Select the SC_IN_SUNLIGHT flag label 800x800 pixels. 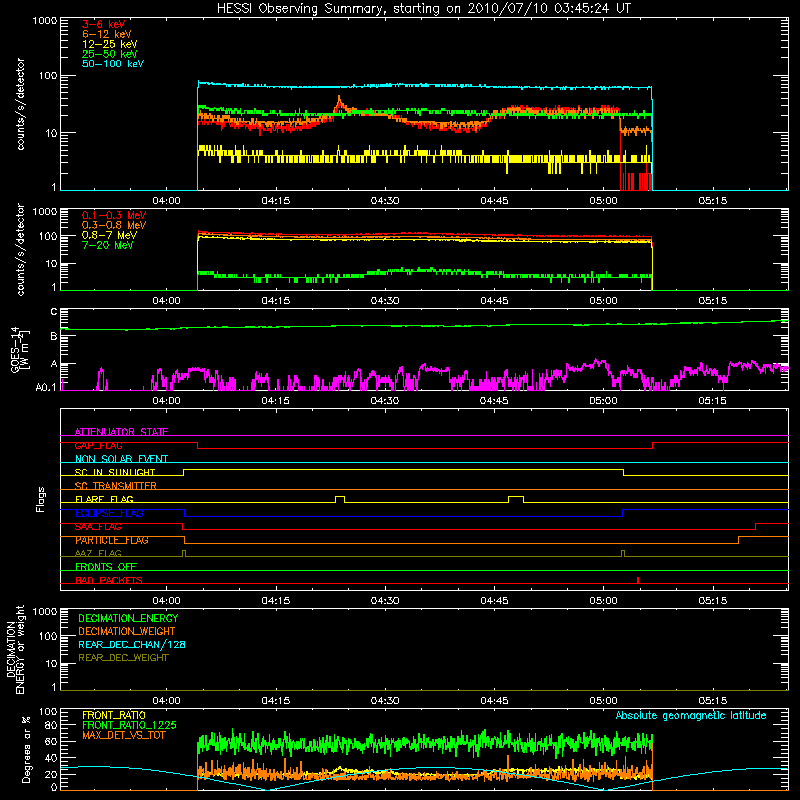(115, 472)
